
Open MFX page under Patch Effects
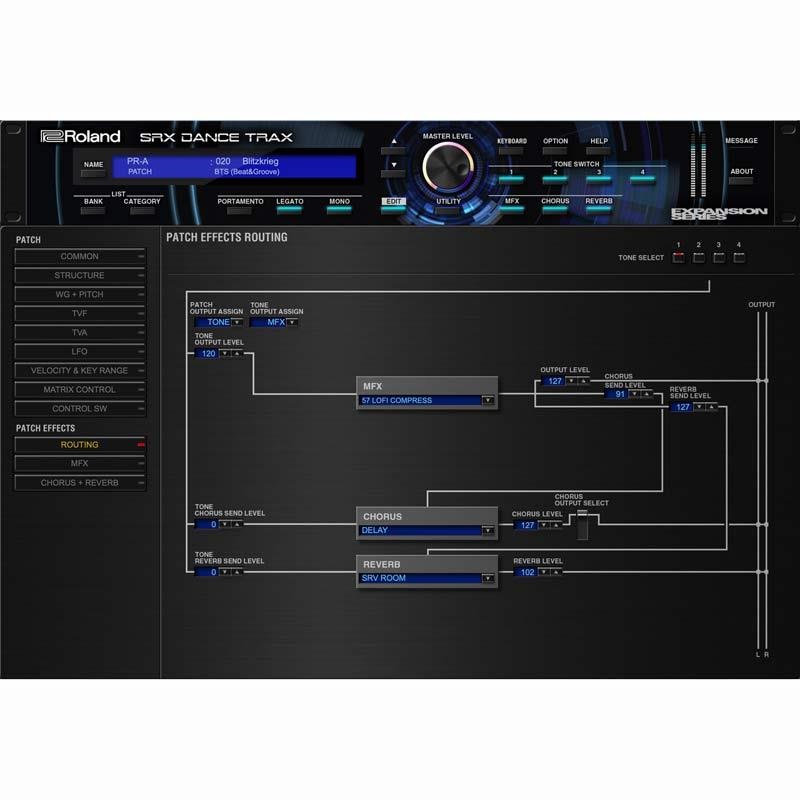tap(80, 463)
